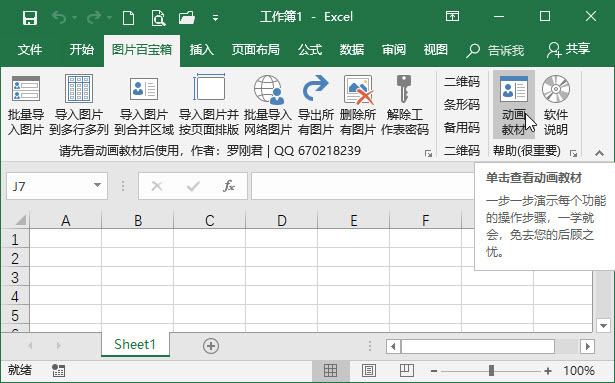Click 导入图片到多行多列 button
Image resolution: width=615 pixels, height=383 pixels.
point(79,105)
